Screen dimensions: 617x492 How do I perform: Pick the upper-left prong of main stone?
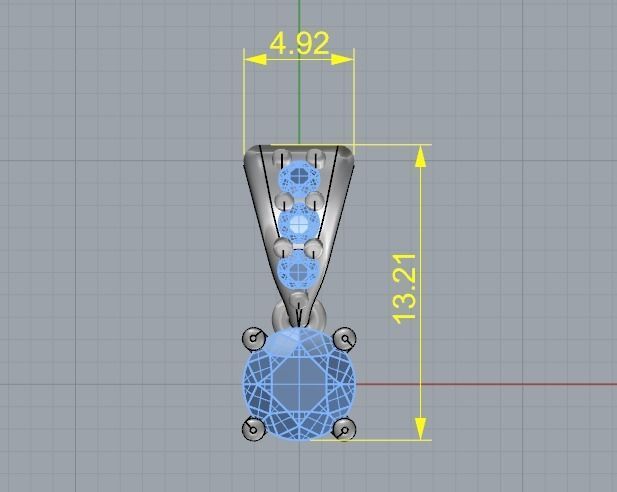[x=254, y=338]
